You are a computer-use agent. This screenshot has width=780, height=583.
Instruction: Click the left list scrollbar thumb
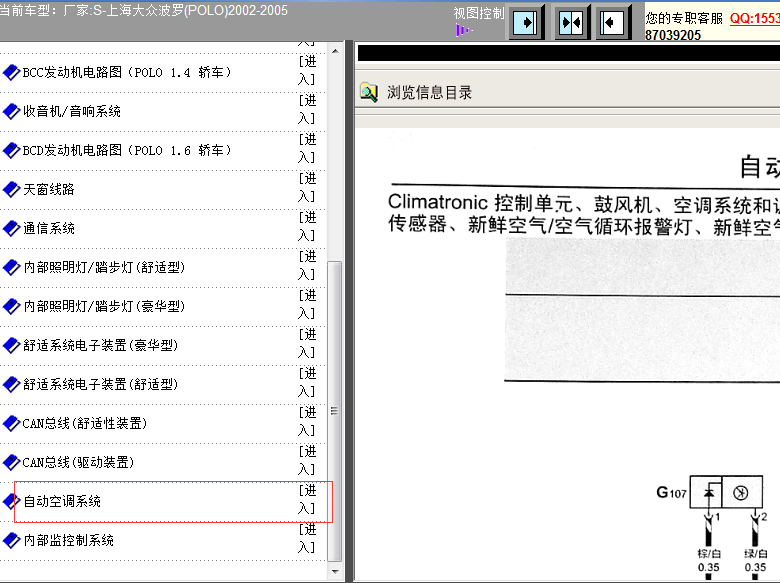(x=335, y=411)
